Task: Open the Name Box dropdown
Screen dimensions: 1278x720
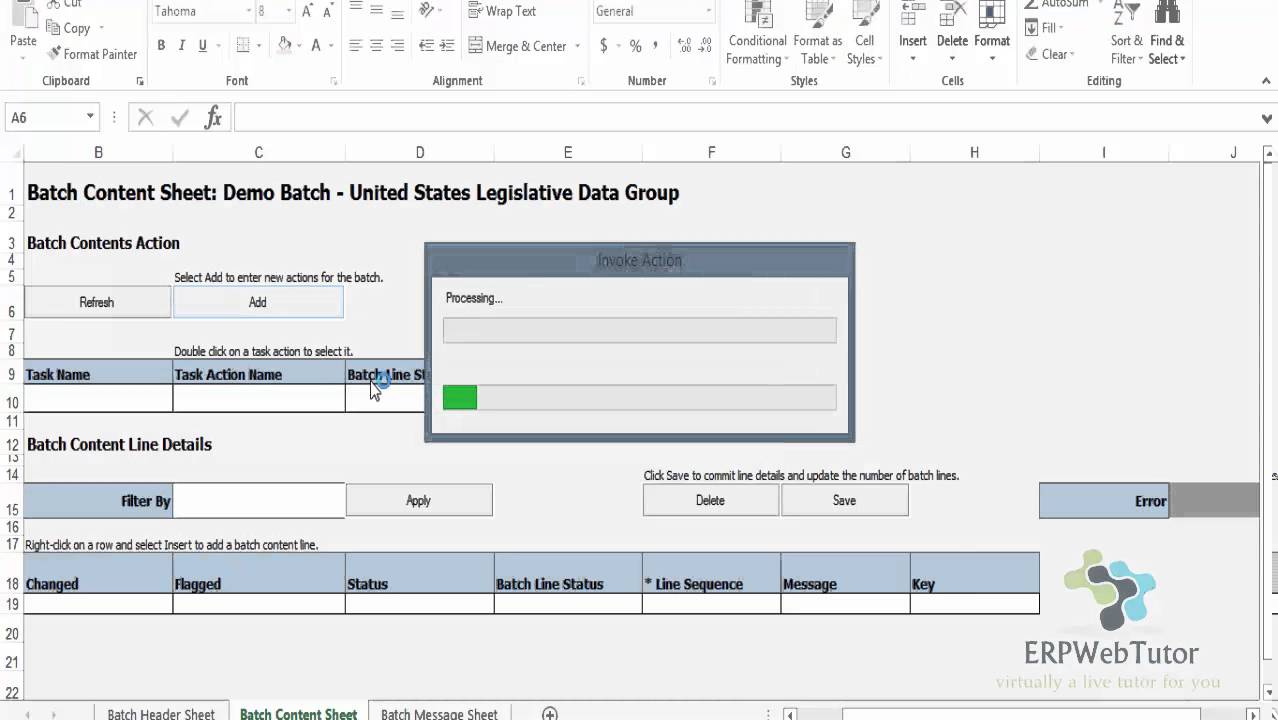Action: coord(90,118)
